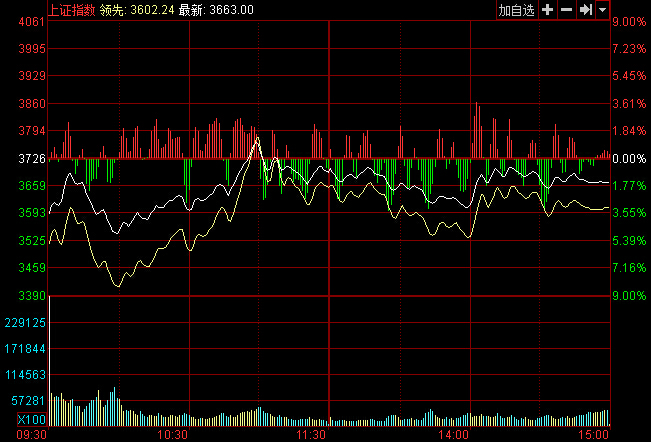Click the 最新 3663.00 latest price label

point(215,9)
